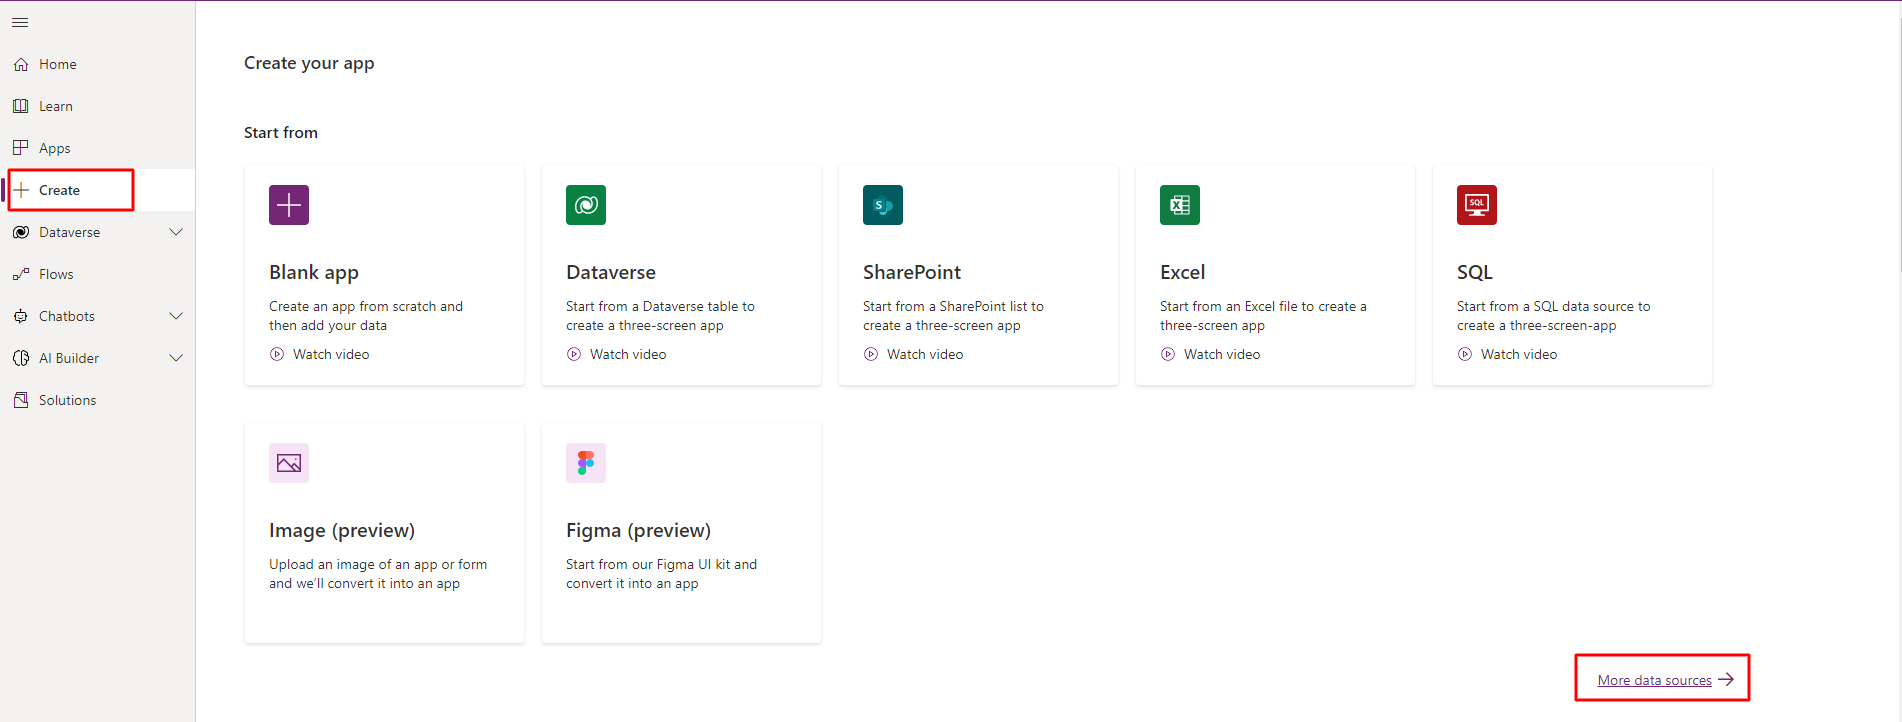
Task: Click the green Excel tile icon
Action: 1180,205
